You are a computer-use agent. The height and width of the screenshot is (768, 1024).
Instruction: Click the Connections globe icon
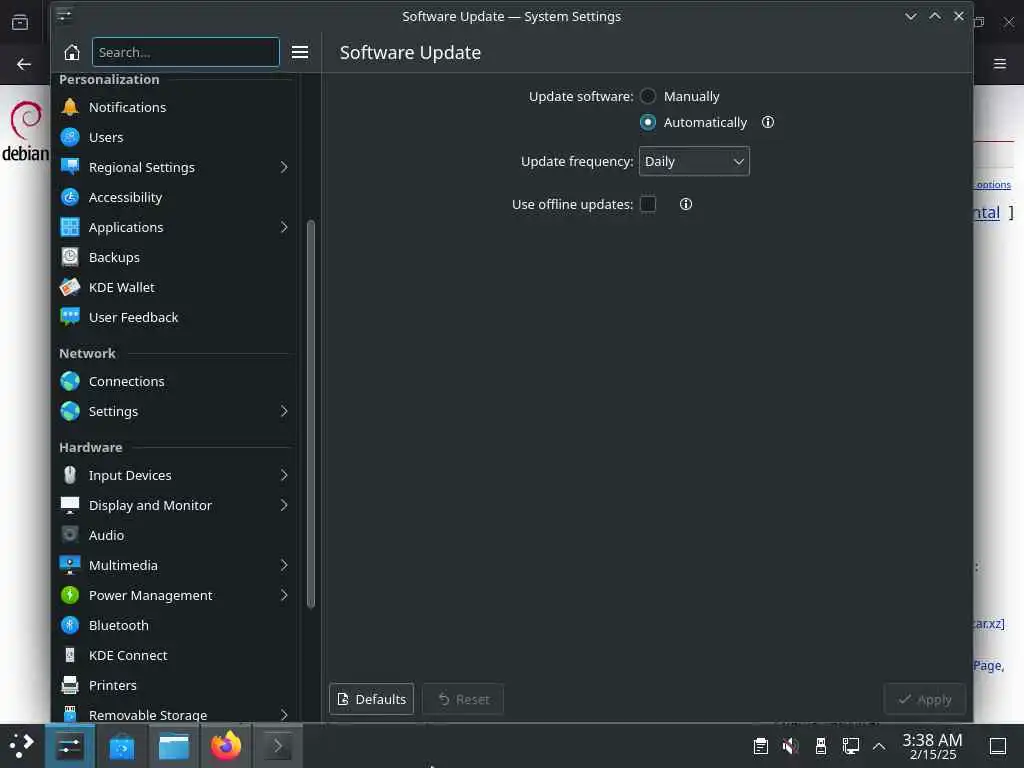[70, 381]
